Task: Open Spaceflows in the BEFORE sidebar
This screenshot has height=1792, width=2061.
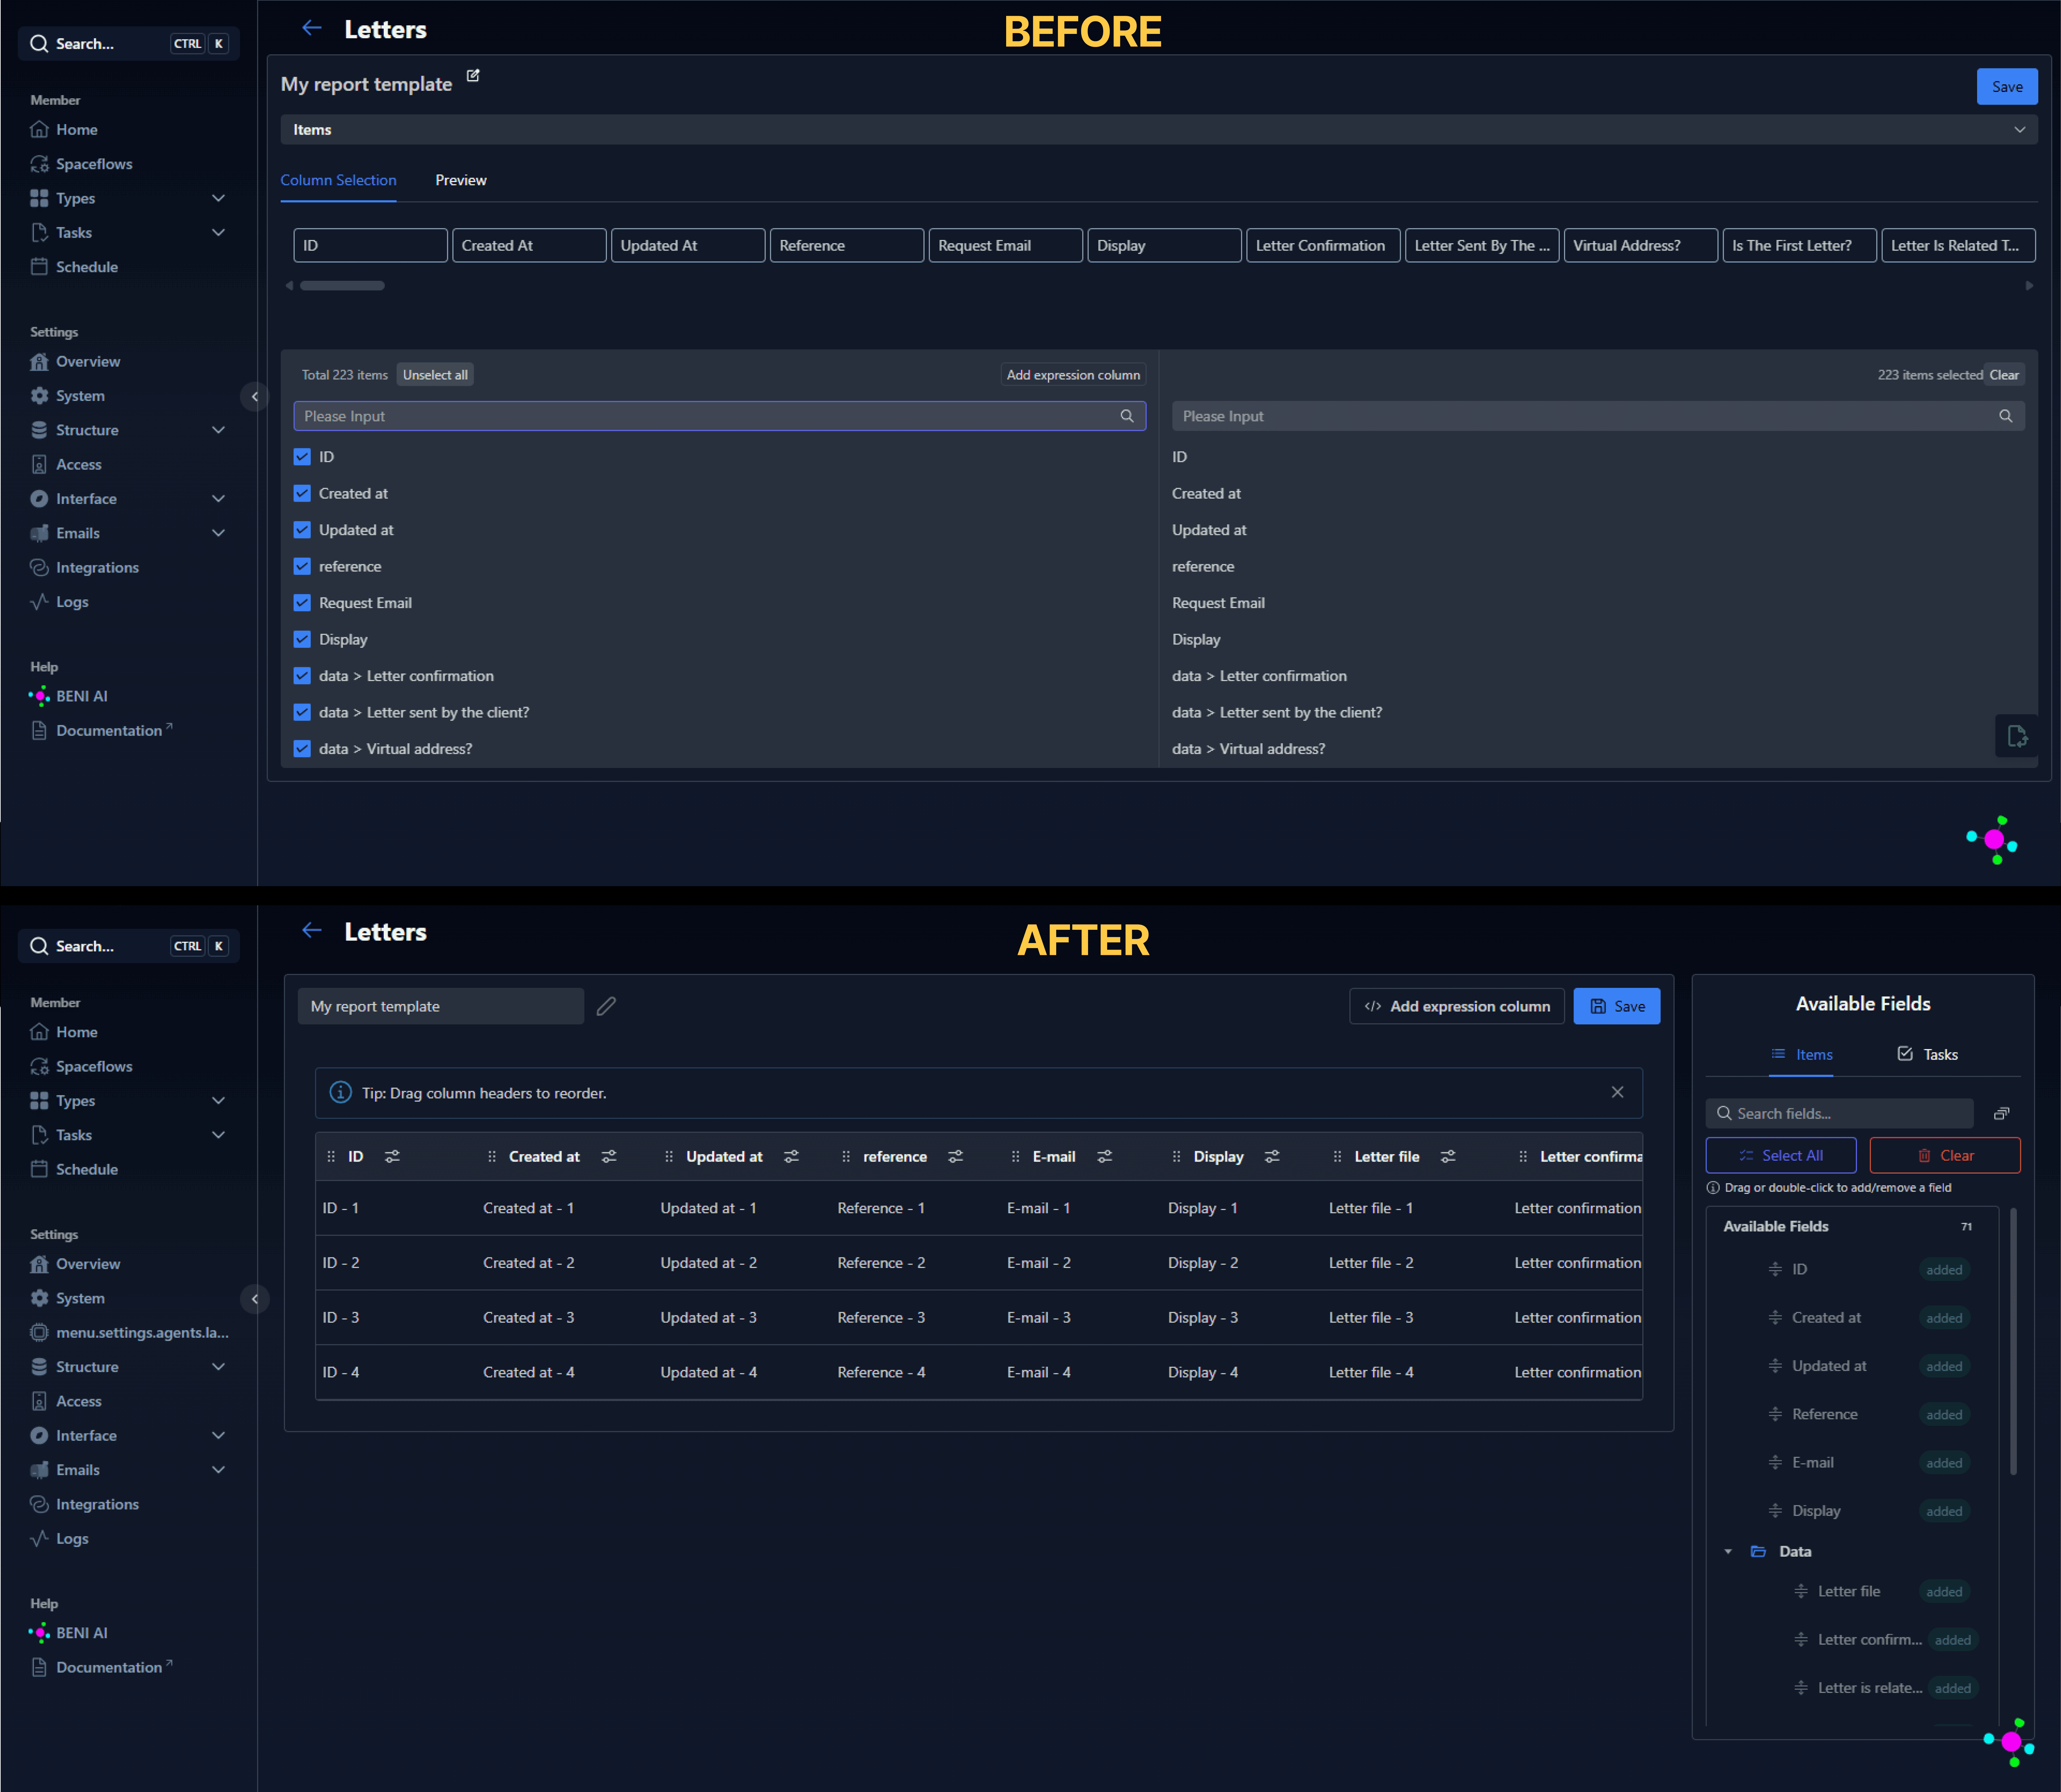Action: click(x=94, y=164)
